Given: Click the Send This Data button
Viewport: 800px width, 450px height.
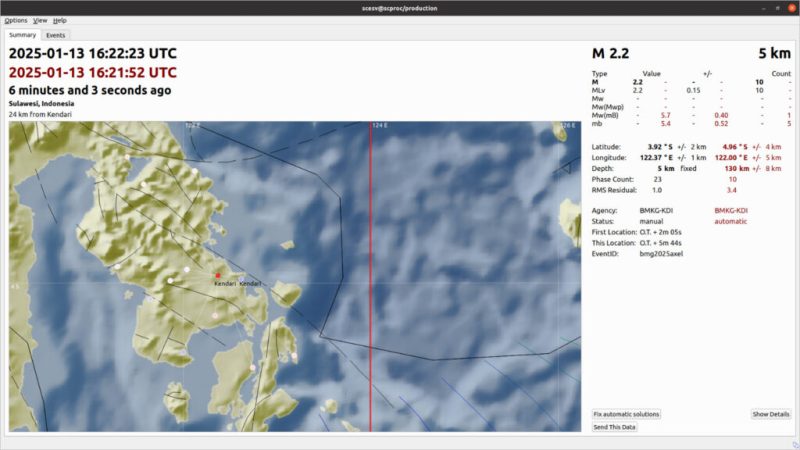Looking at the screenshot, I should (615, 427).
